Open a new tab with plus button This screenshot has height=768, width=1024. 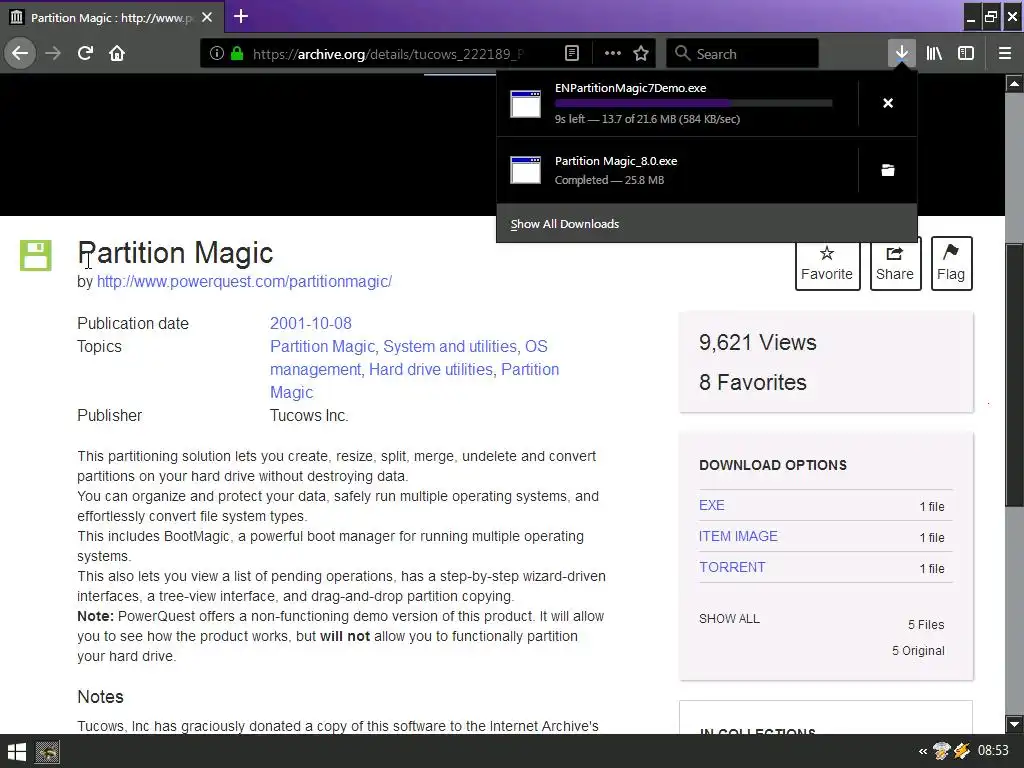pyautogui.click(x=241, y=16)
